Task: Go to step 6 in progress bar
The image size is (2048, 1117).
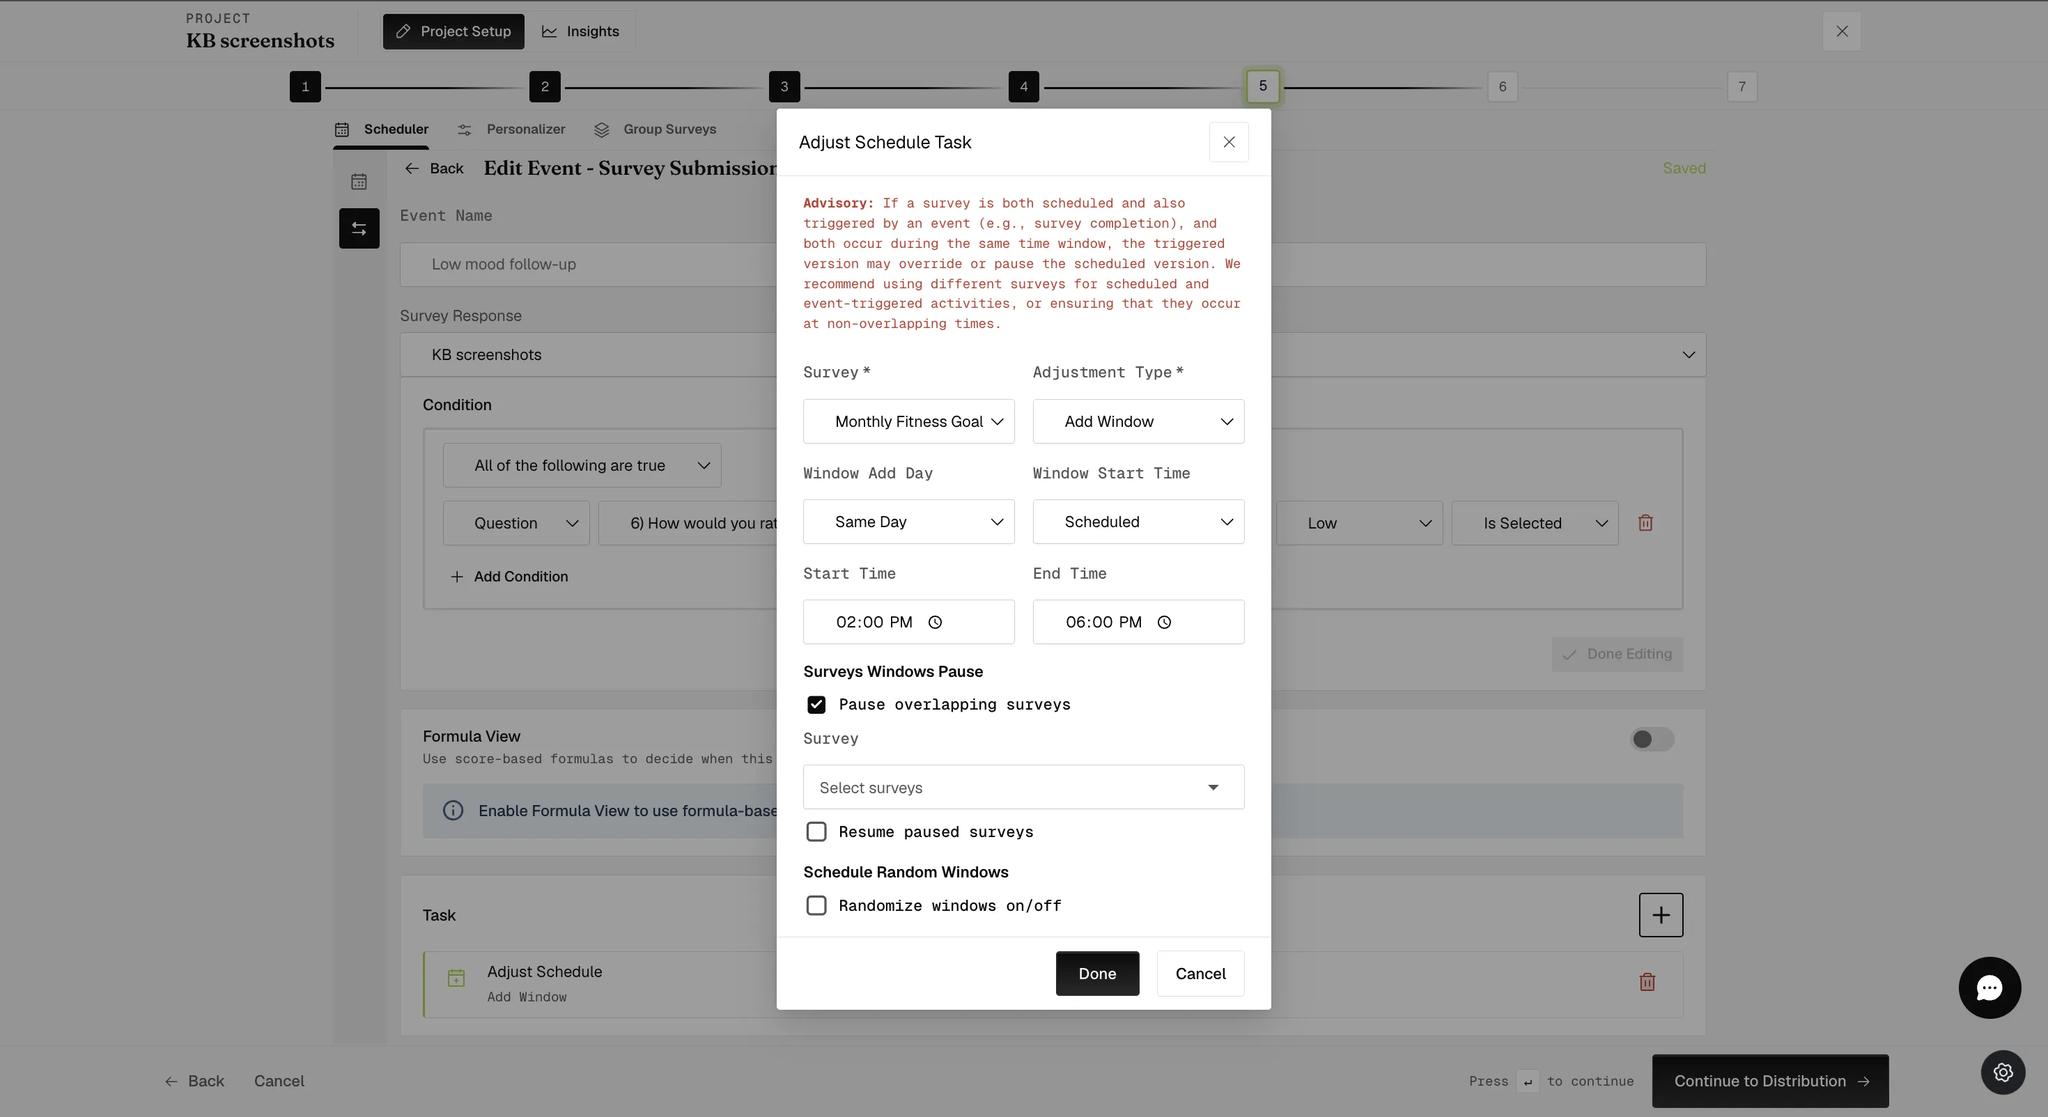Action: point(1502,86)
